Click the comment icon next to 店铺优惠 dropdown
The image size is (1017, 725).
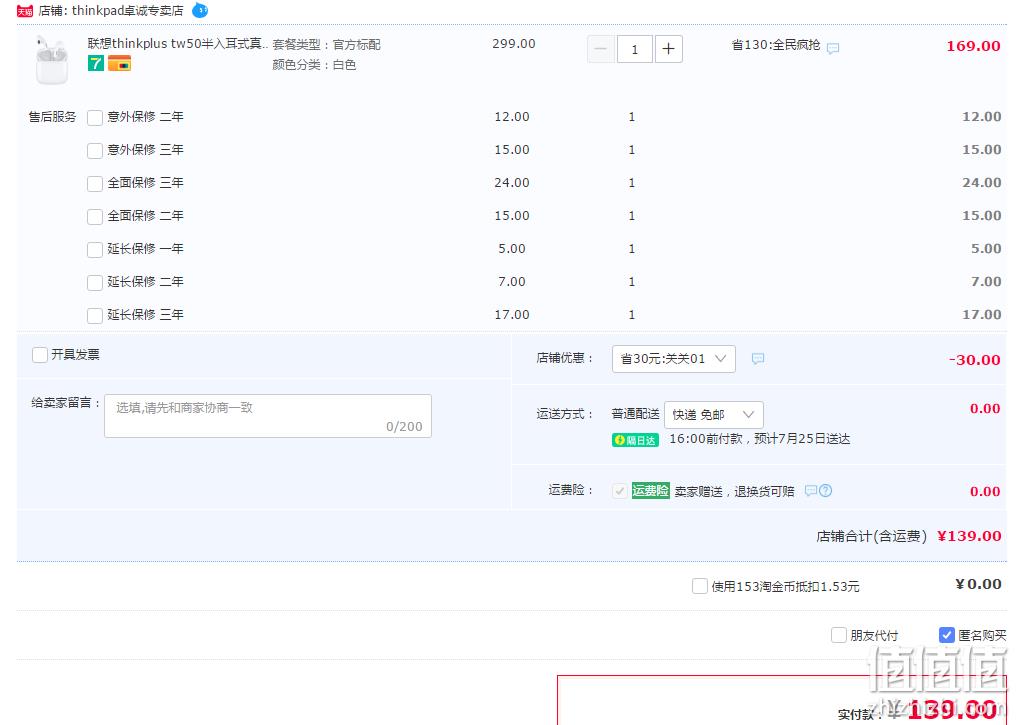tap(758, 359)
